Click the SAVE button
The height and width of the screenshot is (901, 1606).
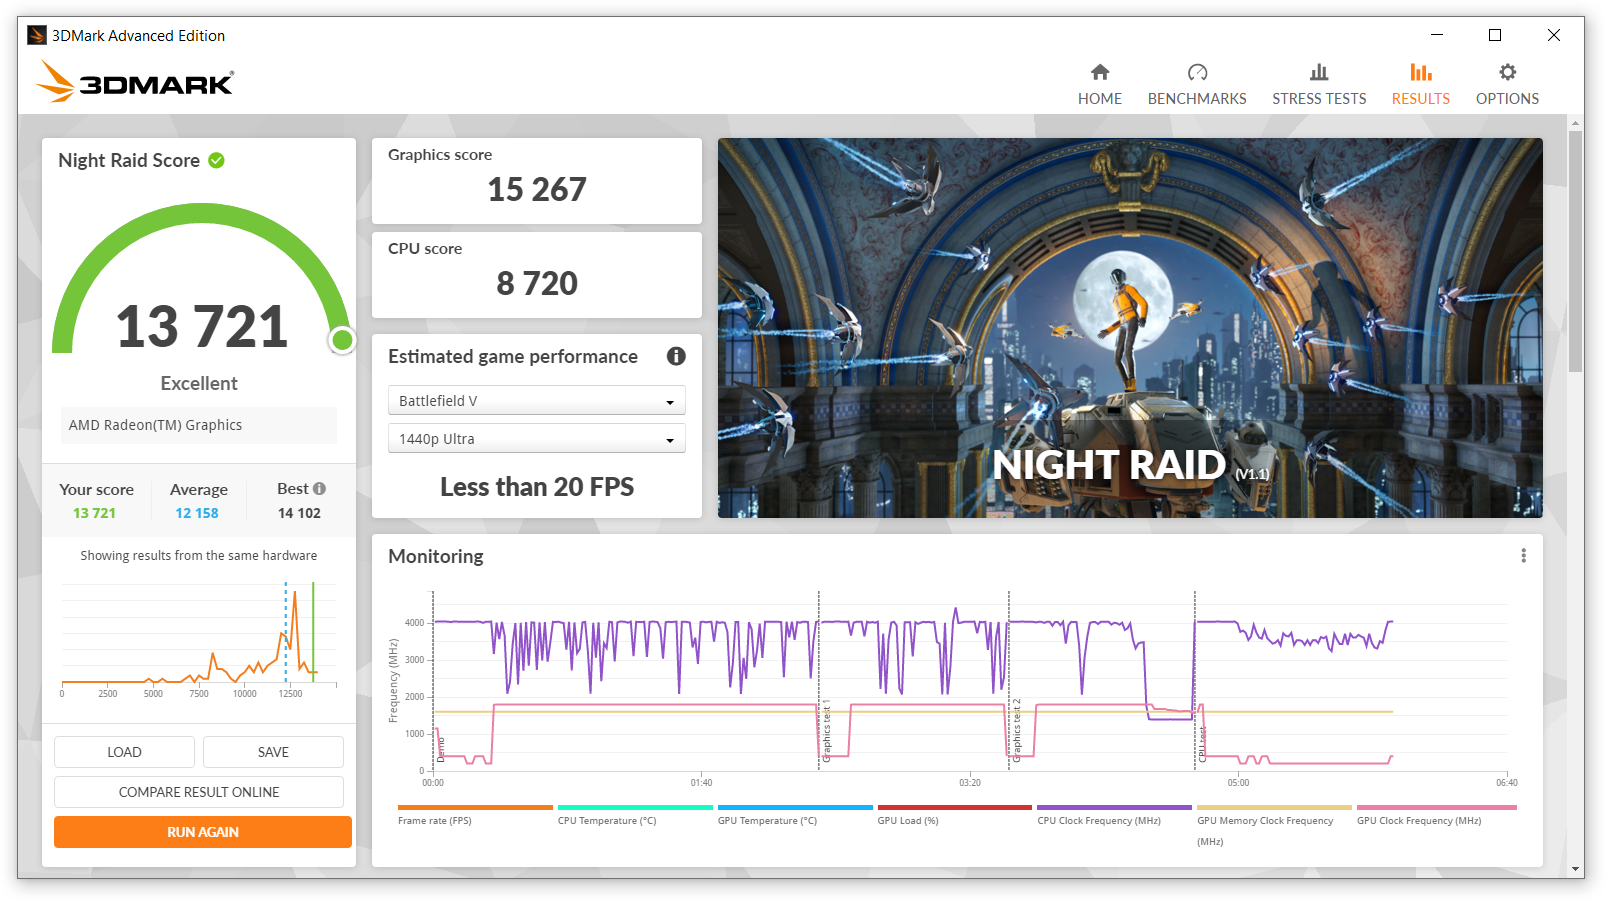coord(273,752)
